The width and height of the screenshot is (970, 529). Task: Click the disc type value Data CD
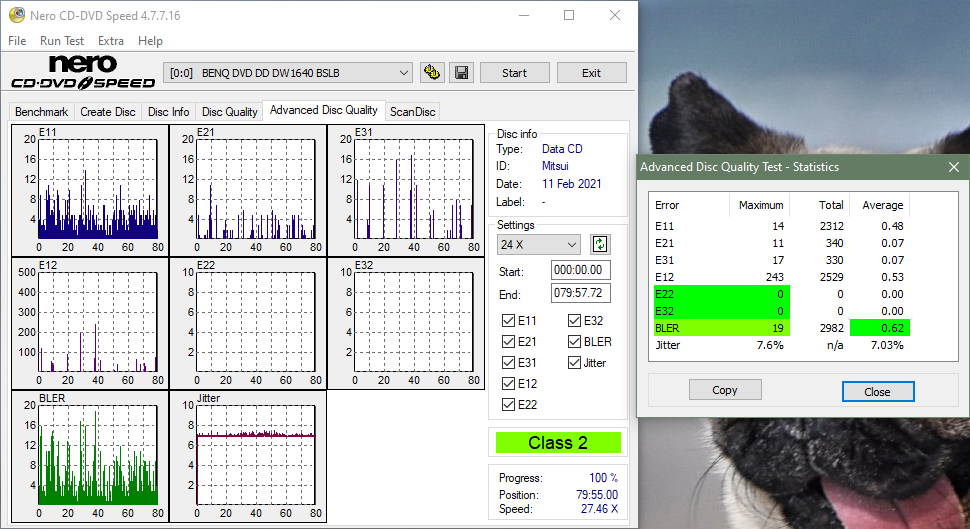tap(562, 149)
